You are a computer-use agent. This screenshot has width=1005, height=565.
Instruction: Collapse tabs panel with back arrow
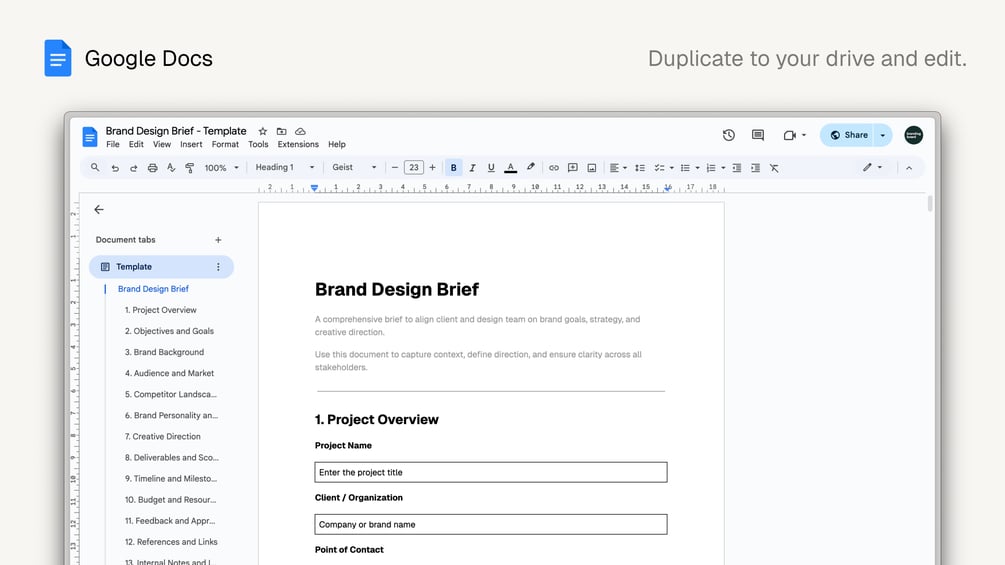pos(99,209)
